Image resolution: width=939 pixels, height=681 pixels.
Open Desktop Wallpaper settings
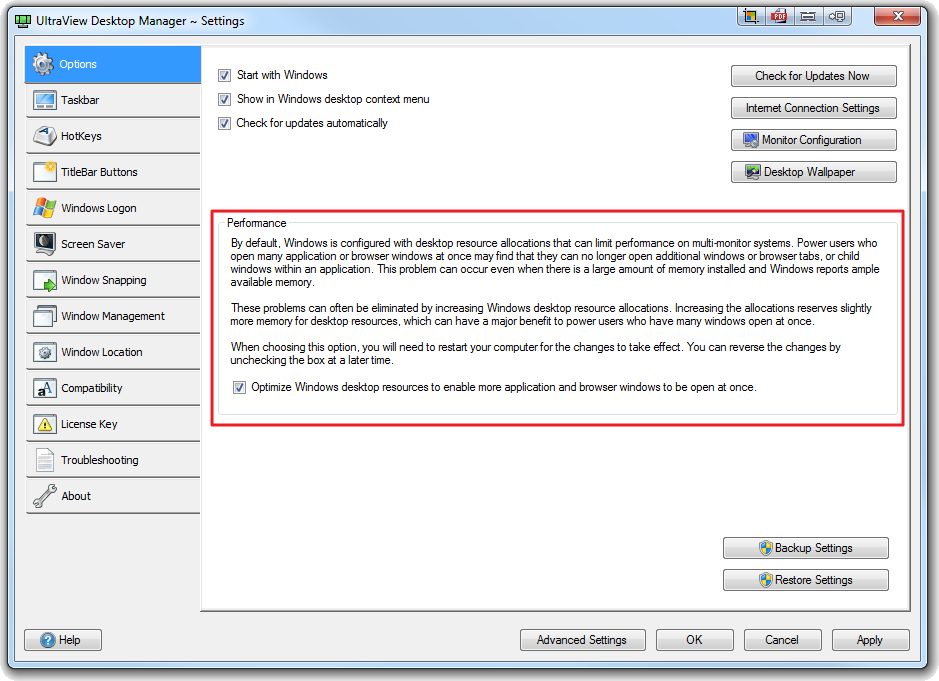[813, 172]
